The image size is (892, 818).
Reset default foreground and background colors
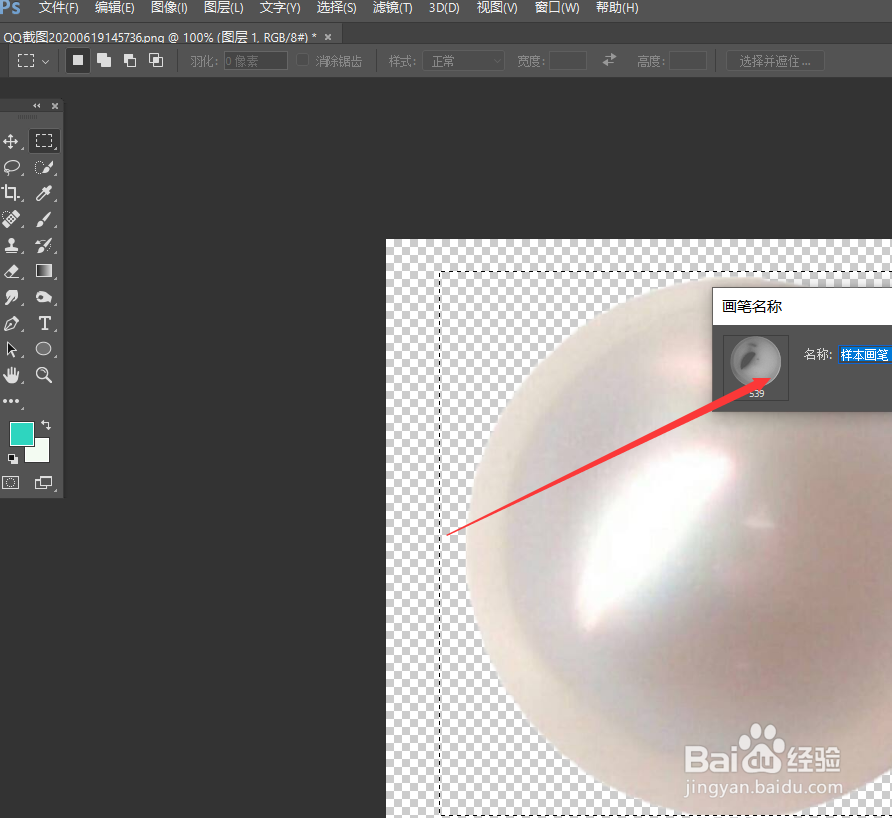tap(13, 458)
